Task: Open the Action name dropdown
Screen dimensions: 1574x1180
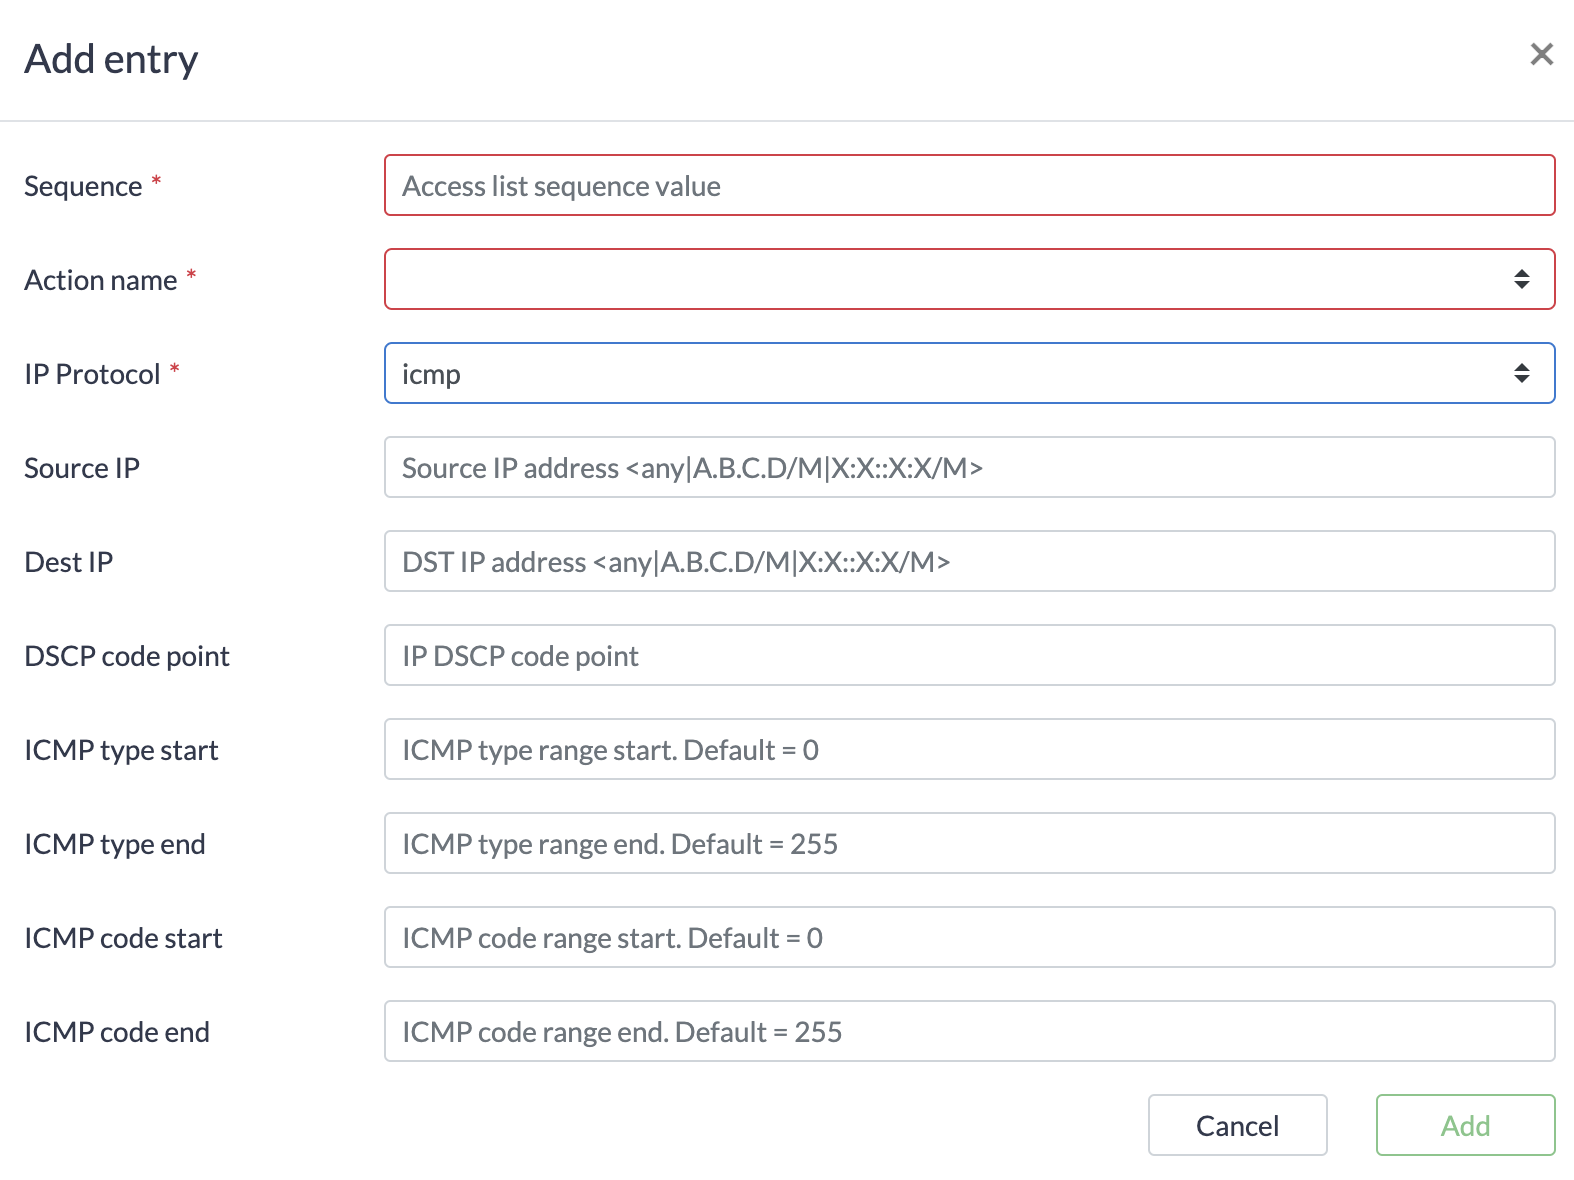Action: pos(968,280)
